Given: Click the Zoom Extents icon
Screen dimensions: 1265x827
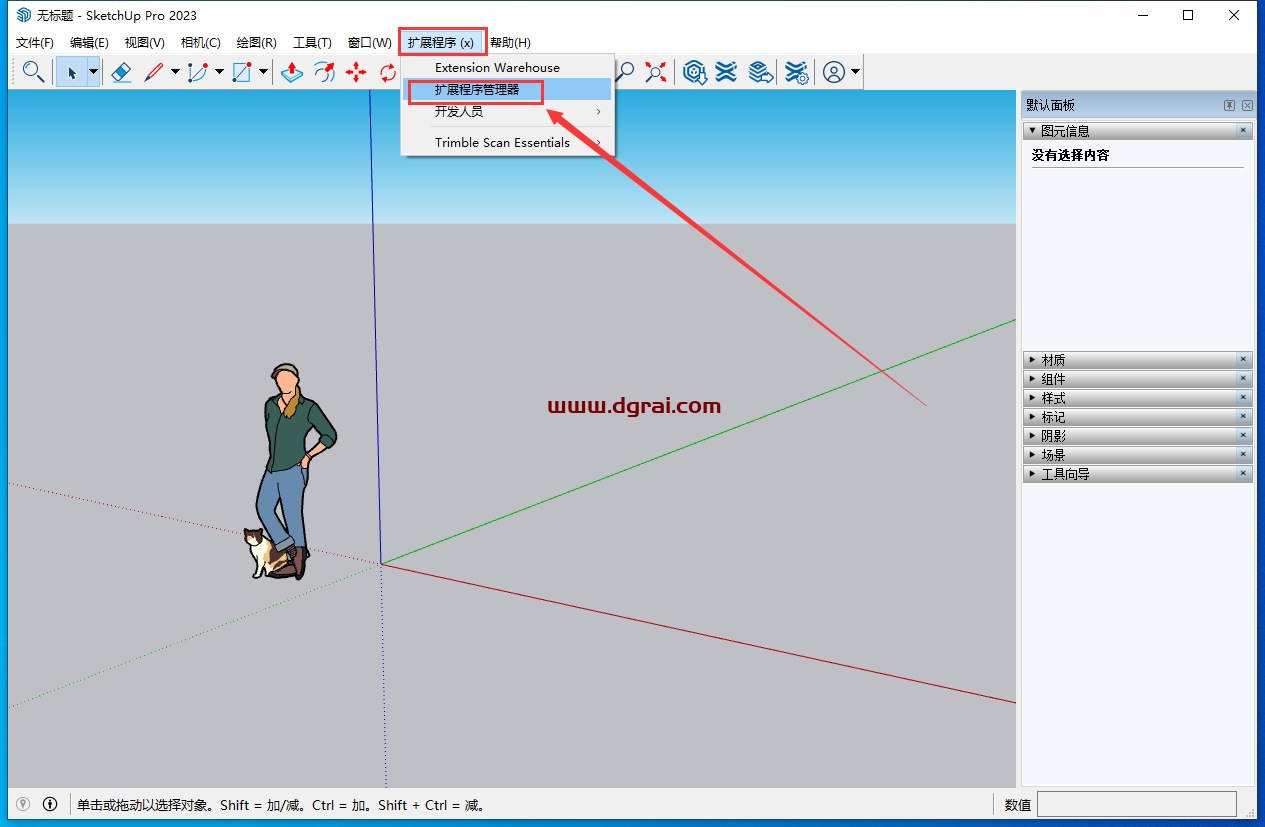Looking at the screenshot, I should [x=655, y=72].
